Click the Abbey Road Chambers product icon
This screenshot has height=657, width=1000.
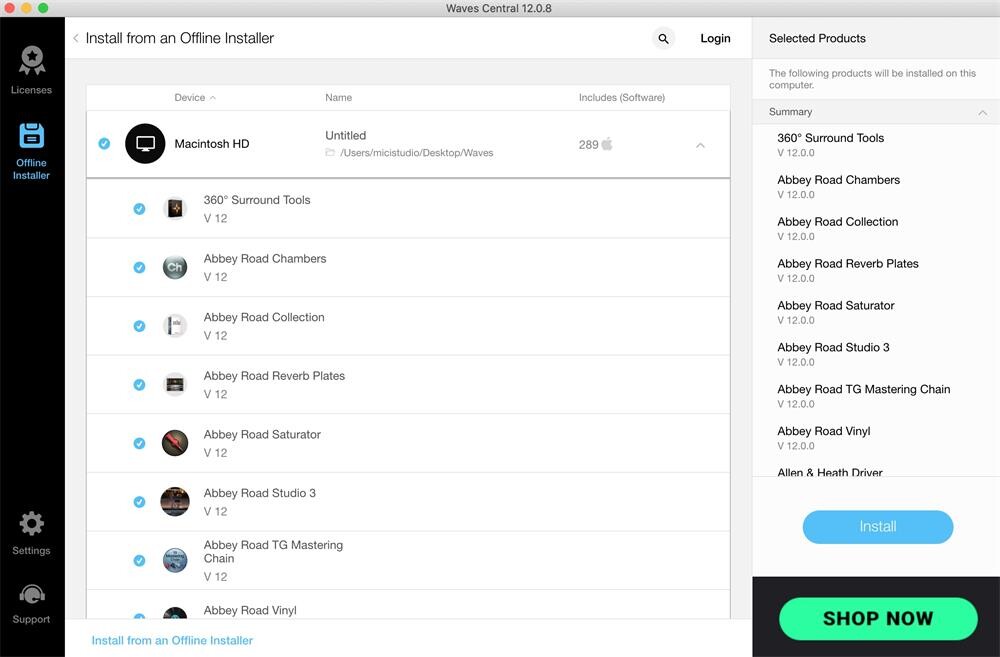click(x=175, y=267)
